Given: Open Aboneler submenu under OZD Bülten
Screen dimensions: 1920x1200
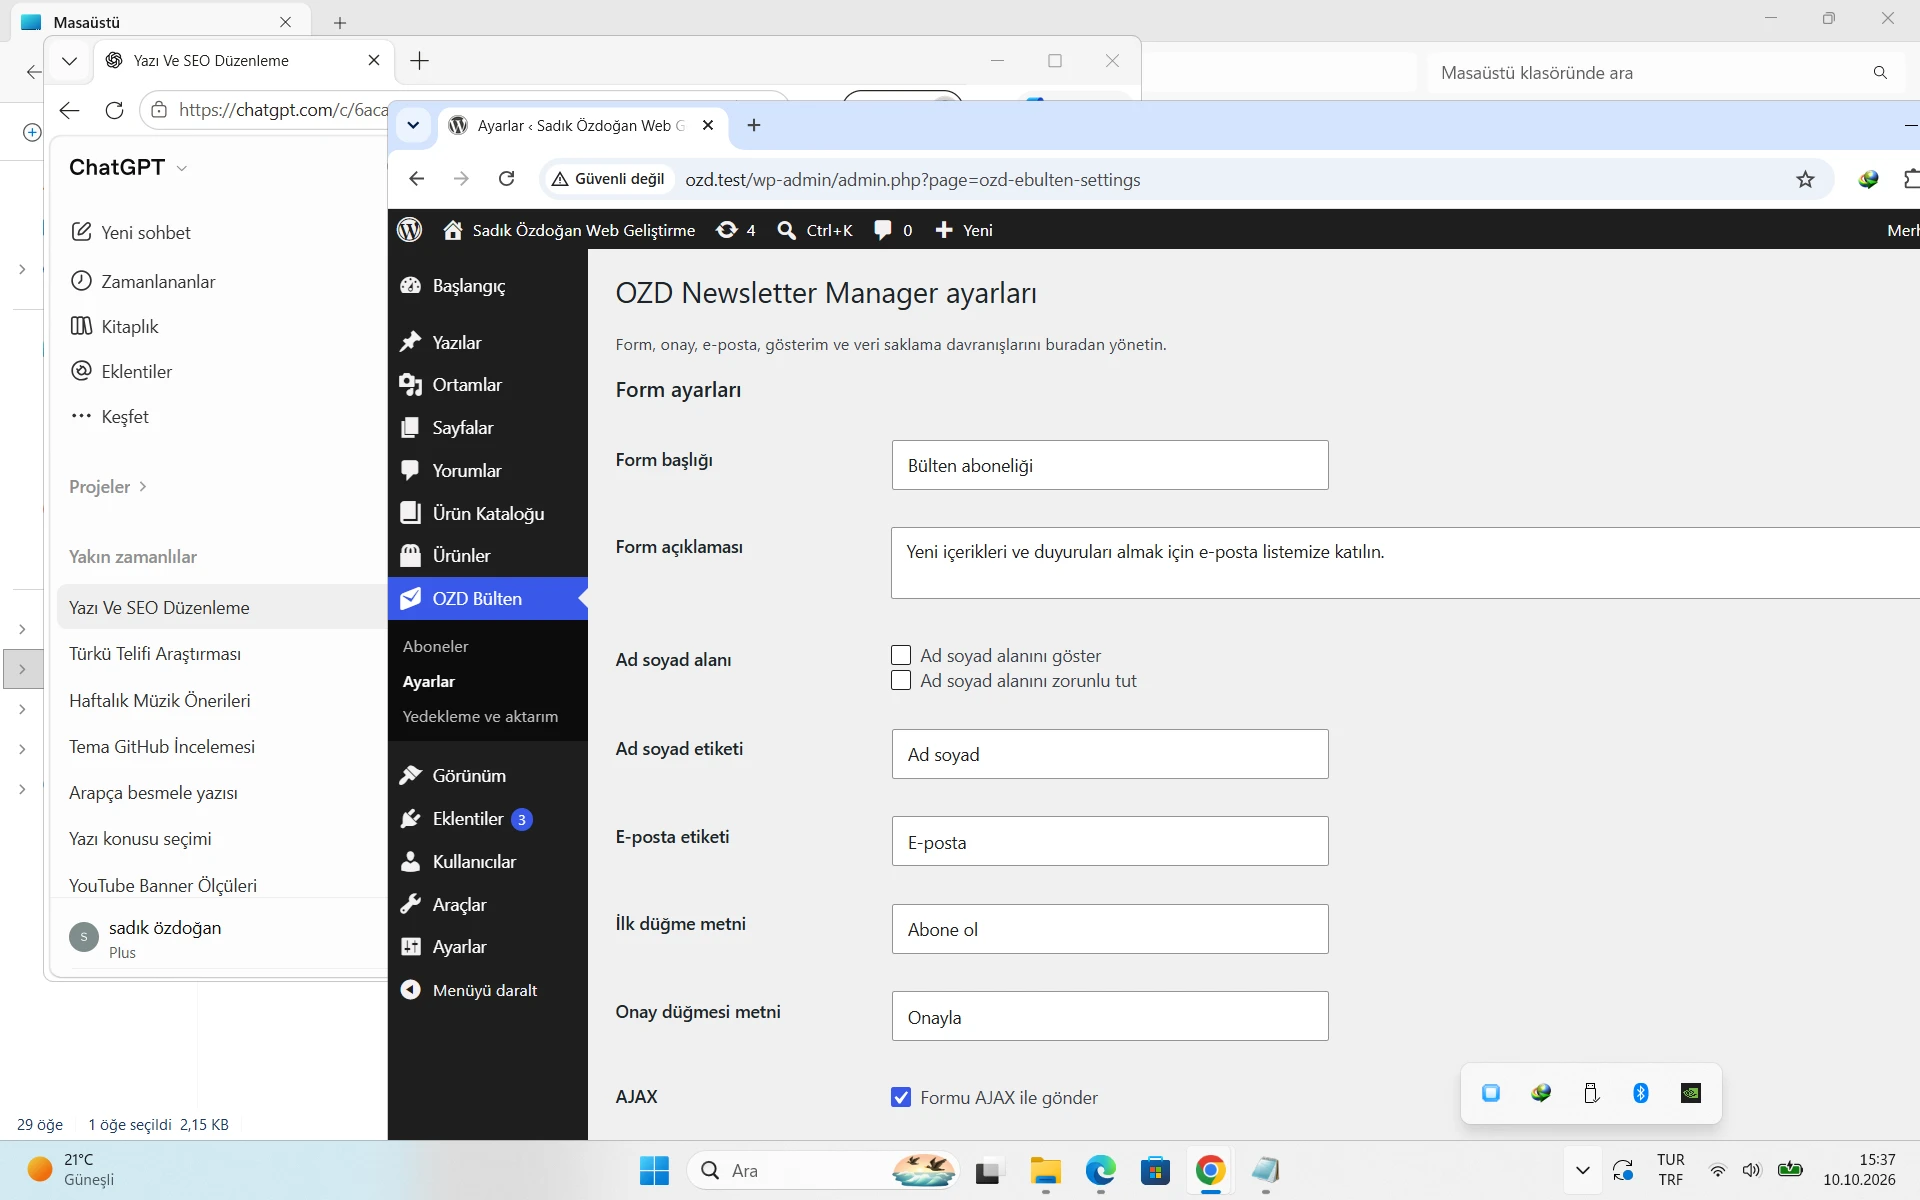Looking at the screenshot, I should pos(435,646).
